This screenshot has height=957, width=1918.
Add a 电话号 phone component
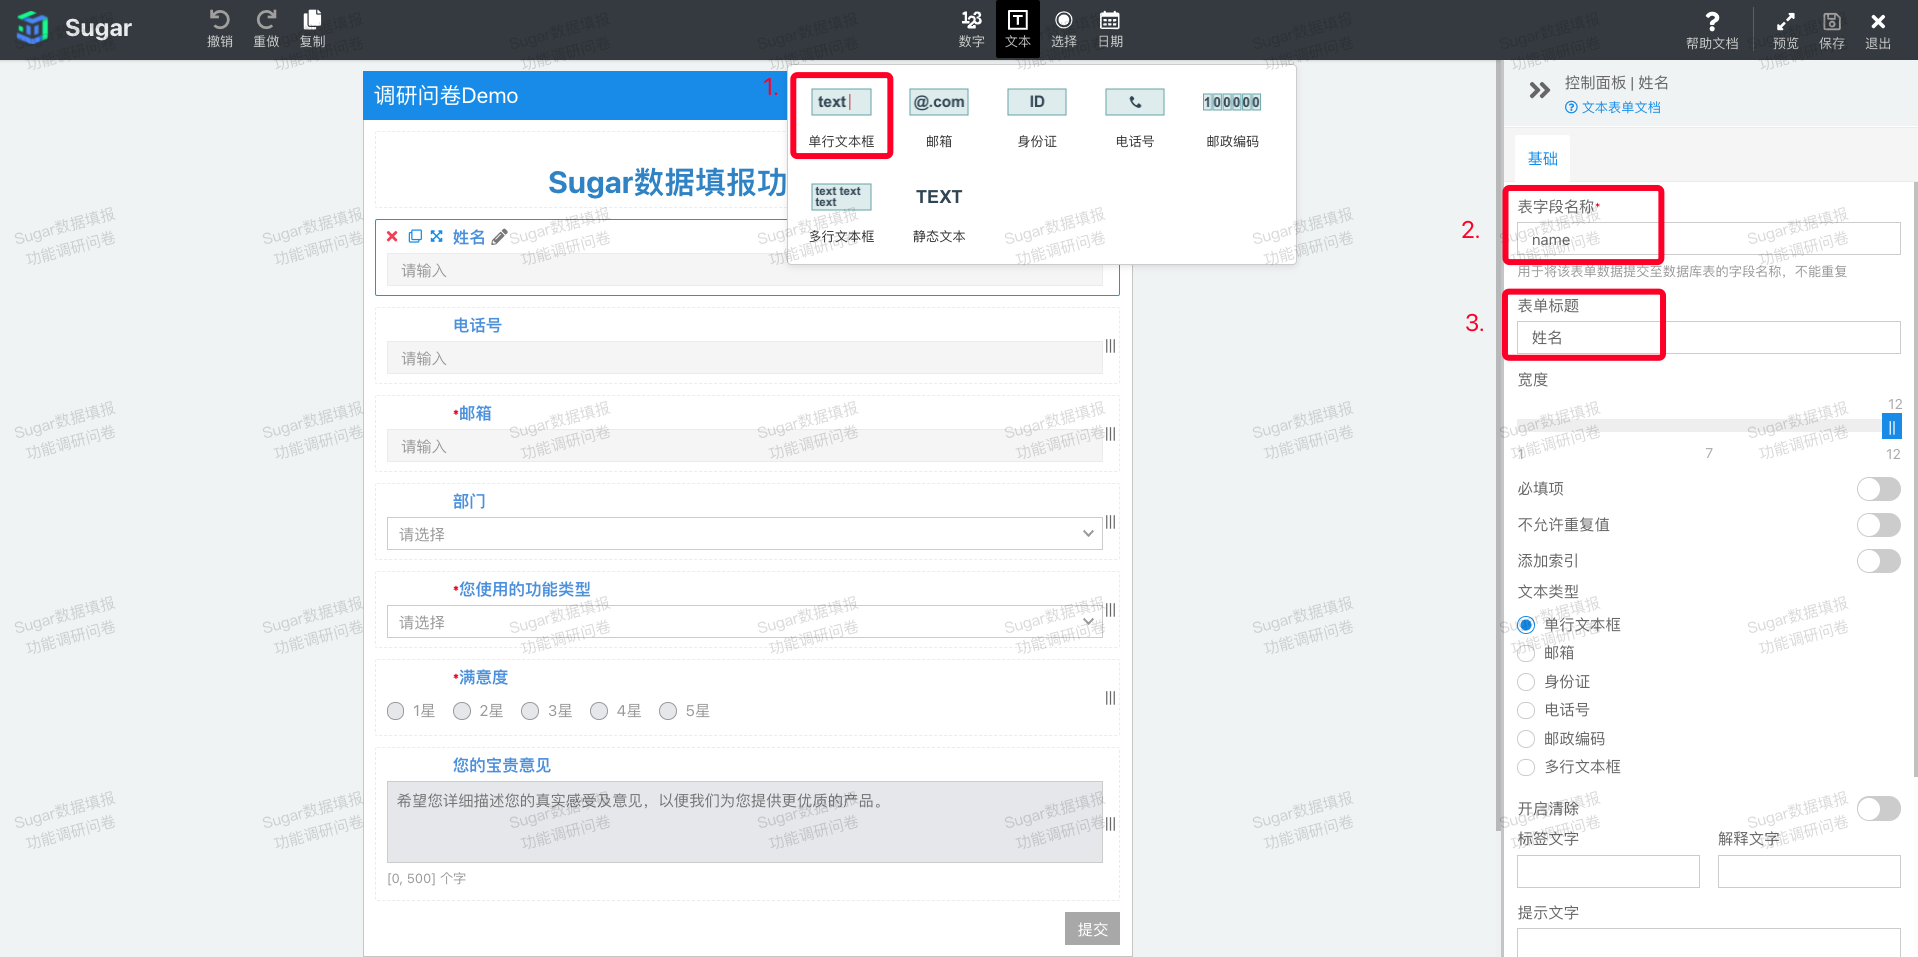coord(1135,116)
